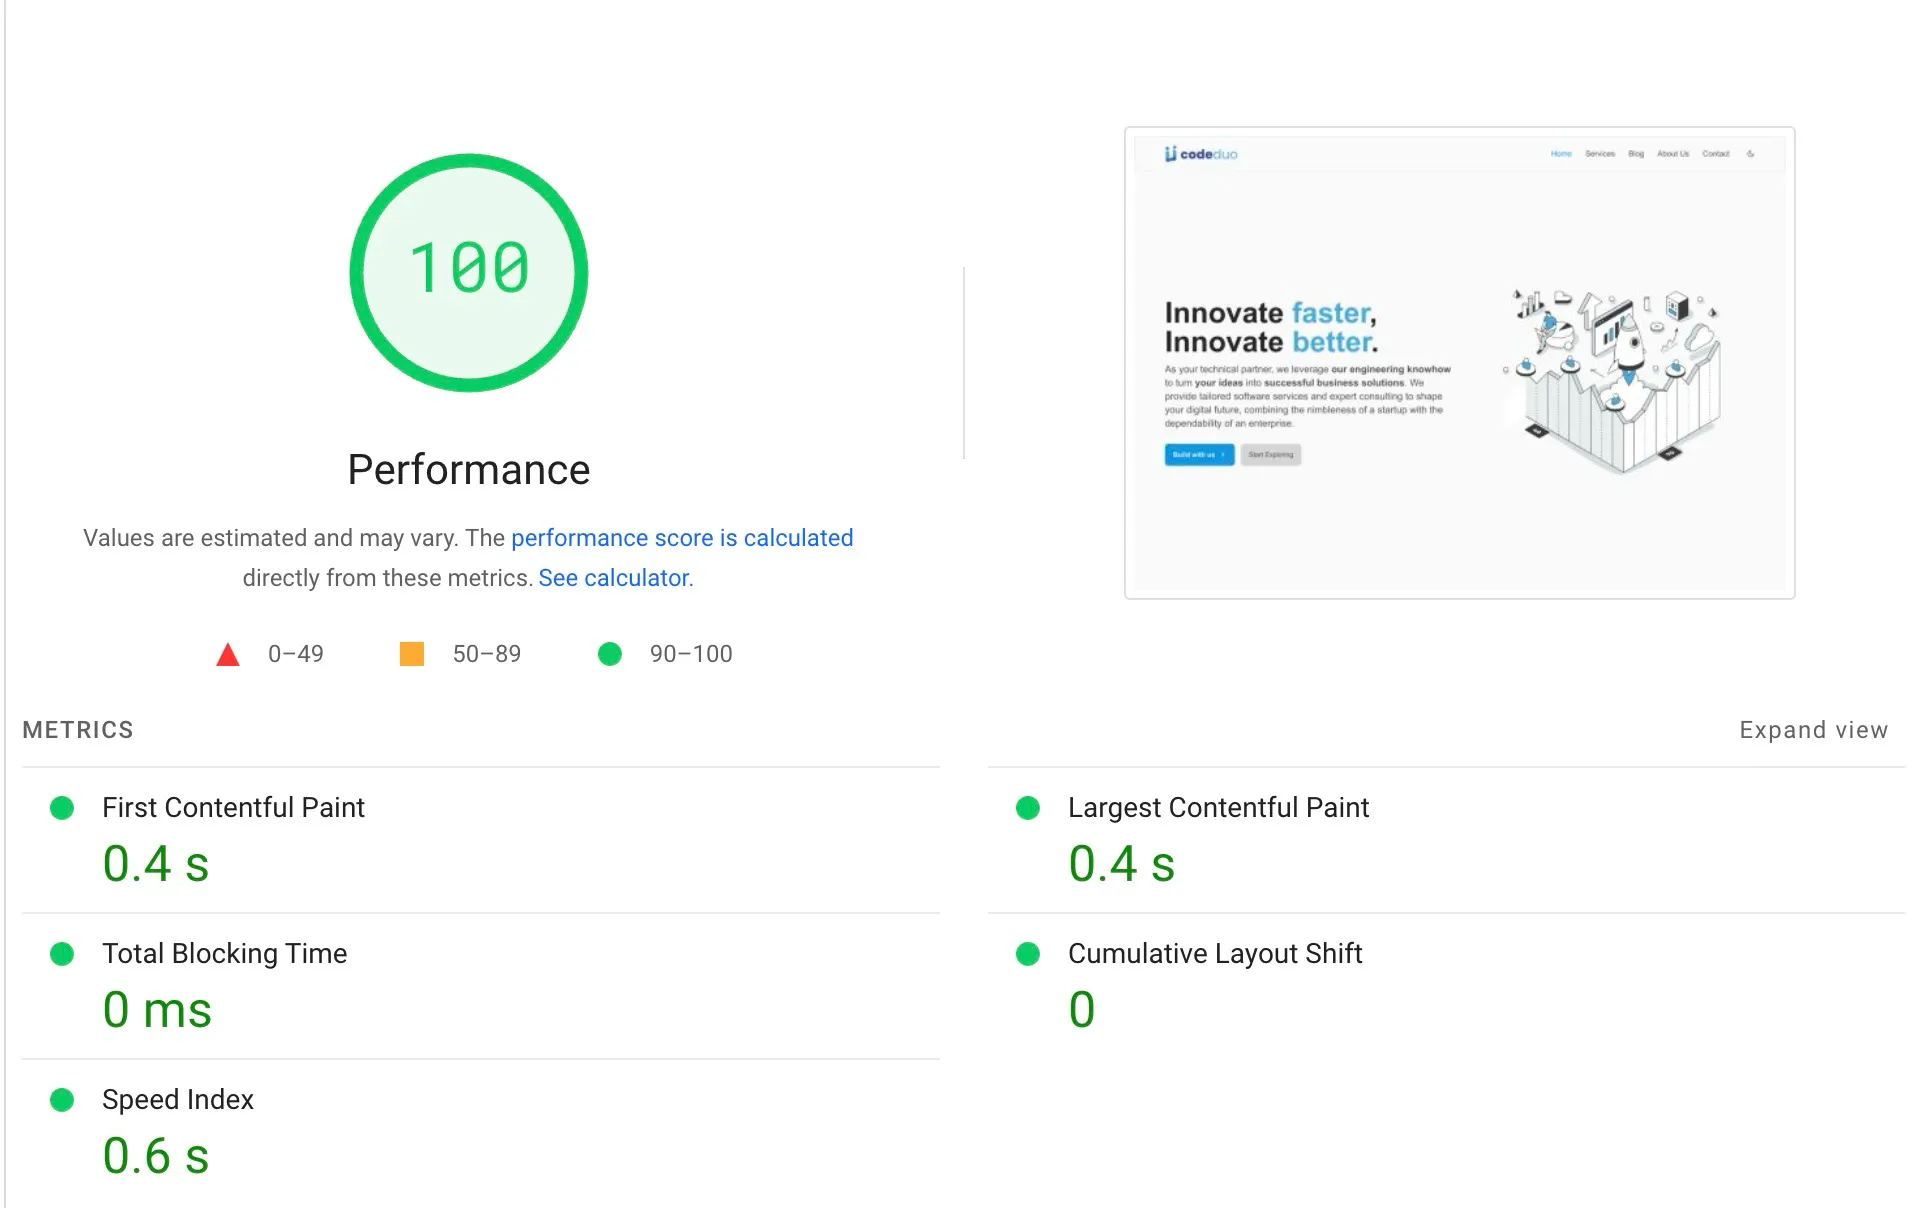
Task: Select the Total Blocking Time metric label
Action: click(225, 953)
